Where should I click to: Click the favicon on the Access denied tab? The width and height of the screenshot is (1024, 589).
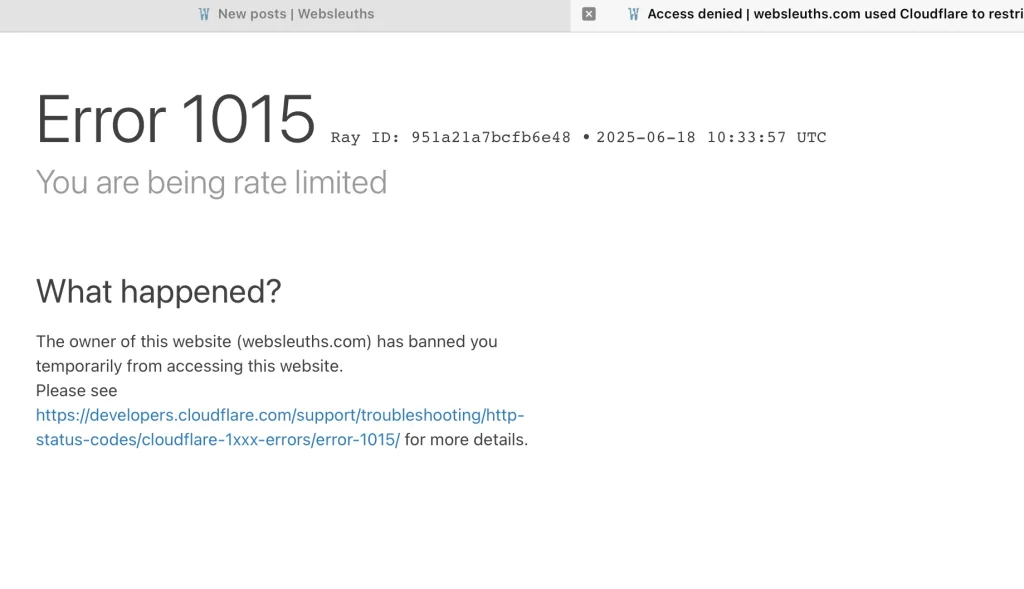633,14
